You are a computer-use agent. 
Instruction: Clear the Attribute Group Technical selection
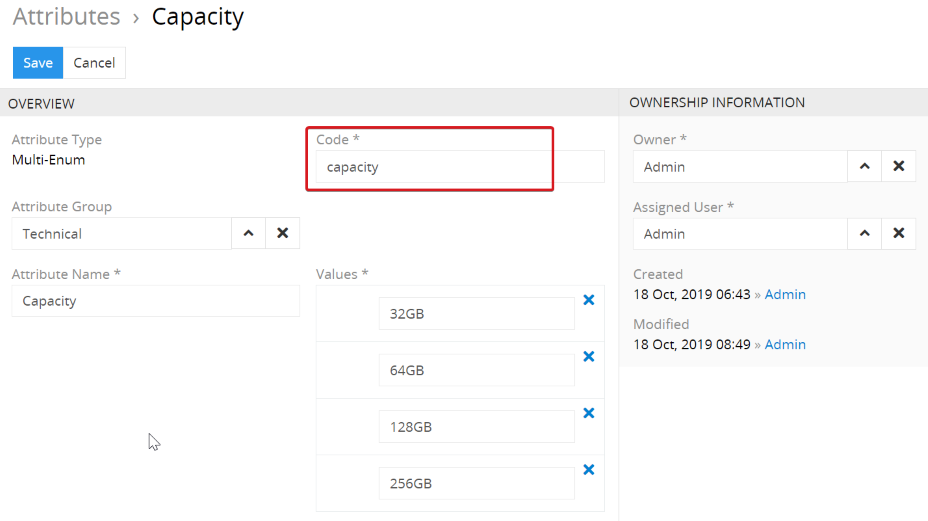coord(282,233)
